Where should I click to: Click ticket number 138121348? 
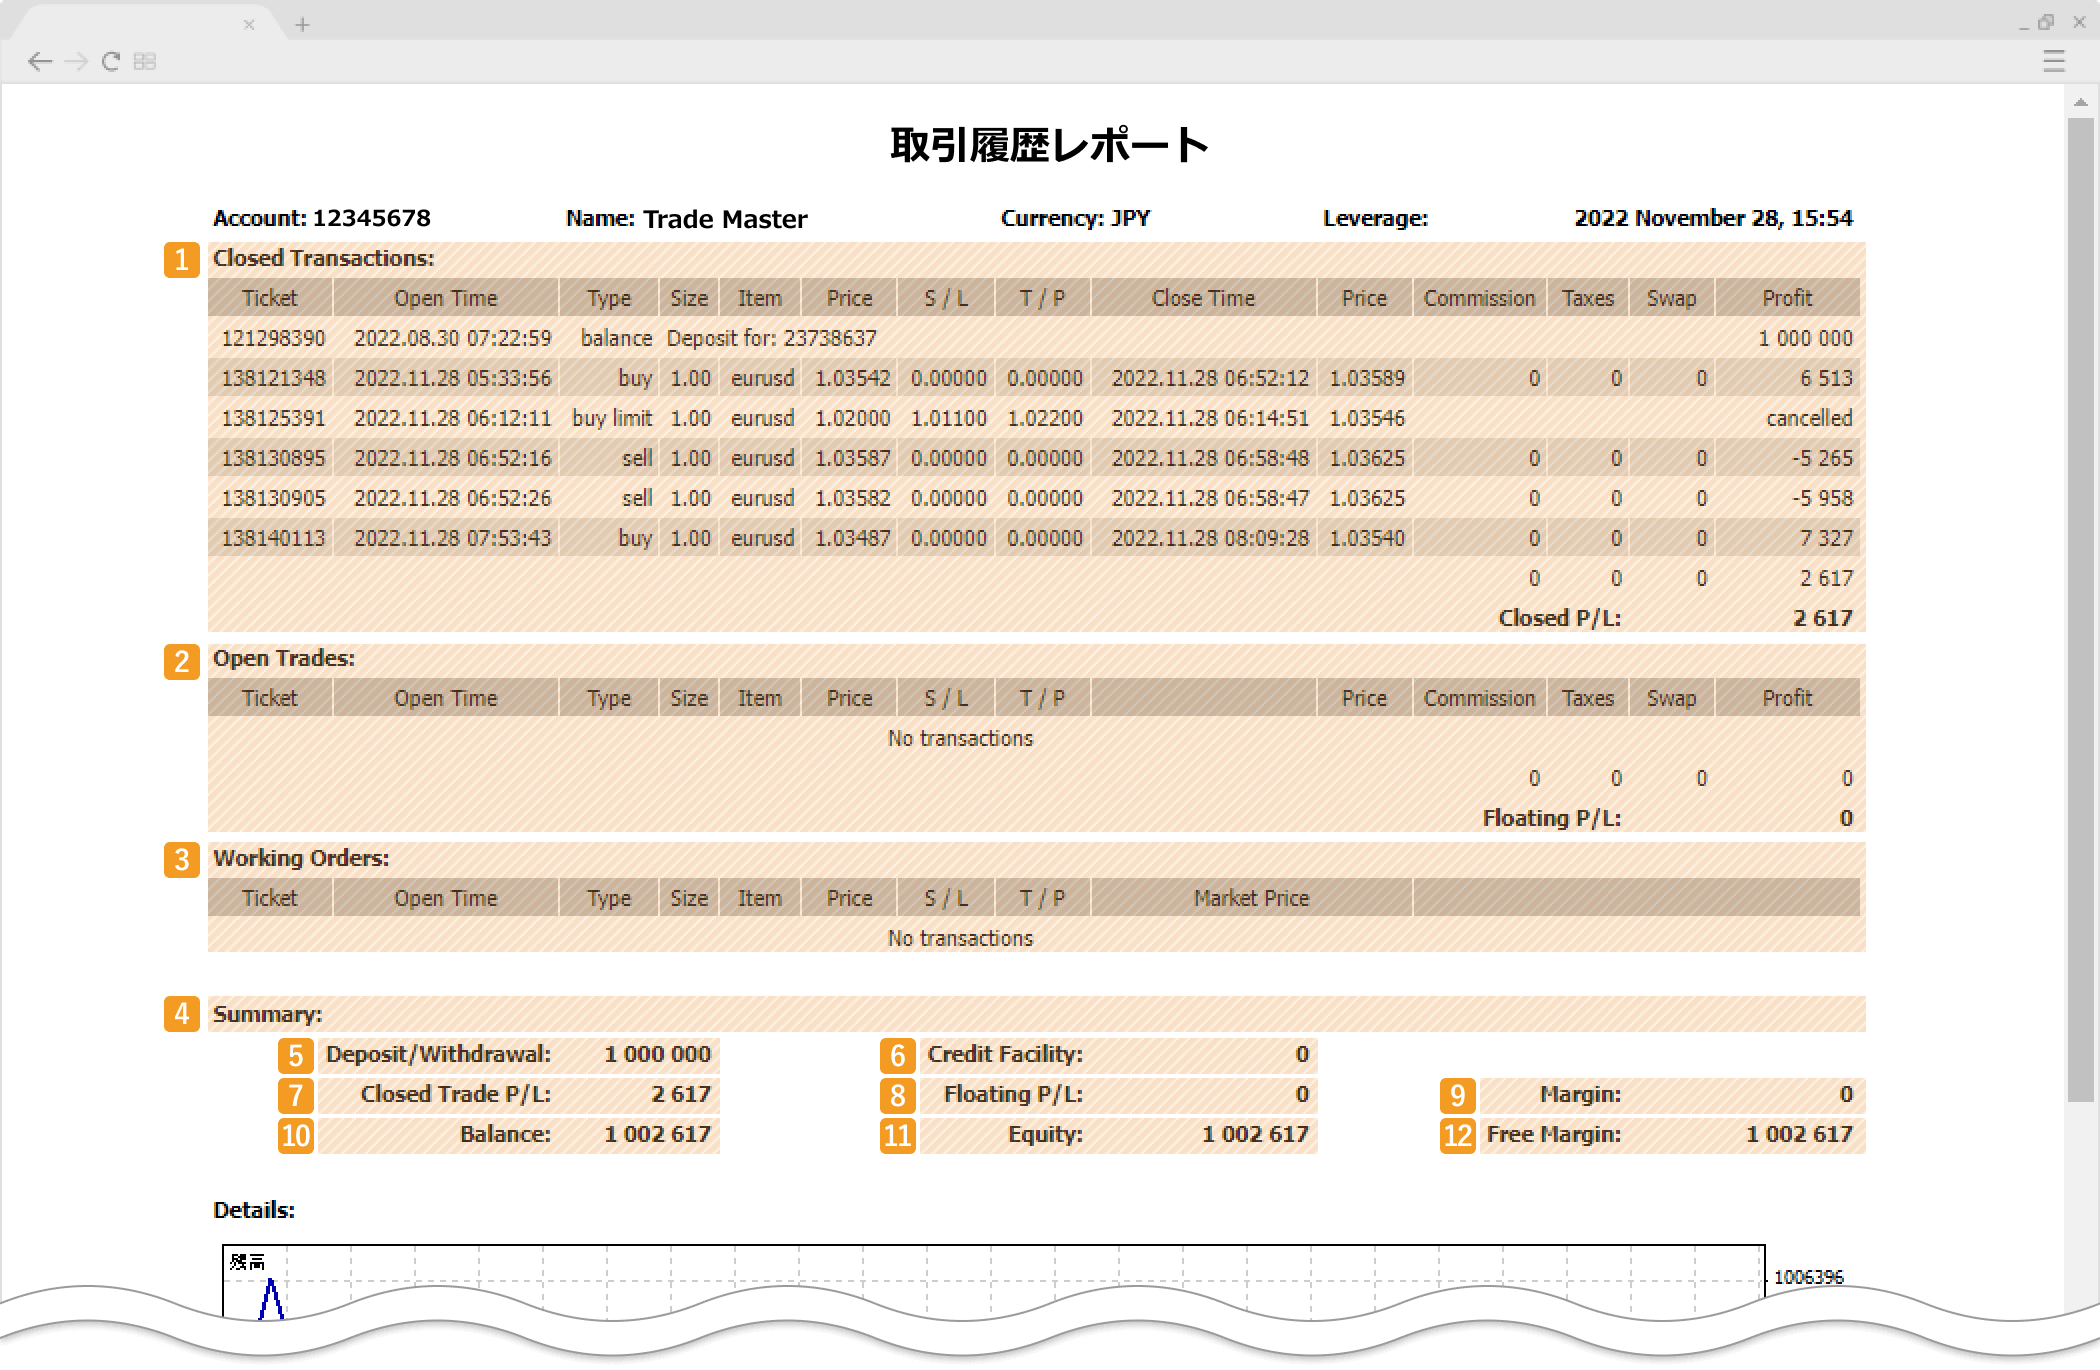(273, 378)
